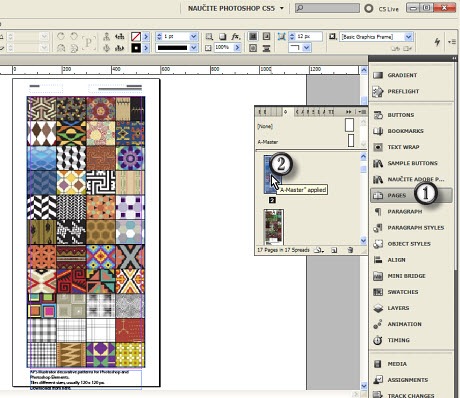The image size is (460, 398).
Task: Click the drop shadow icon
Action: (222, 36)
